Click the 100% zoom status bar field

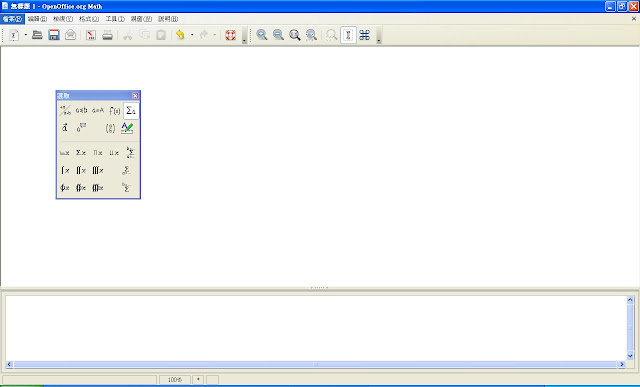pyautogui.click(x=175, y=380)
